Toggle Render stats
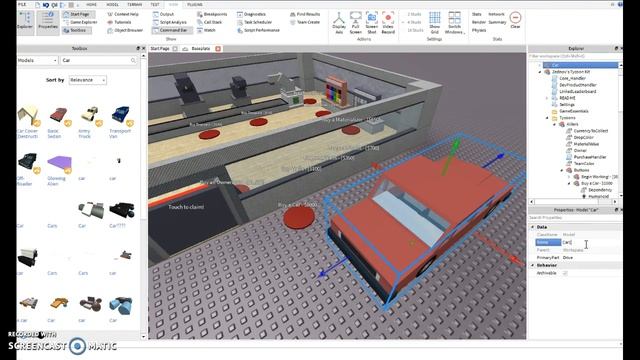The image size is (640, 360). point(479,22)
